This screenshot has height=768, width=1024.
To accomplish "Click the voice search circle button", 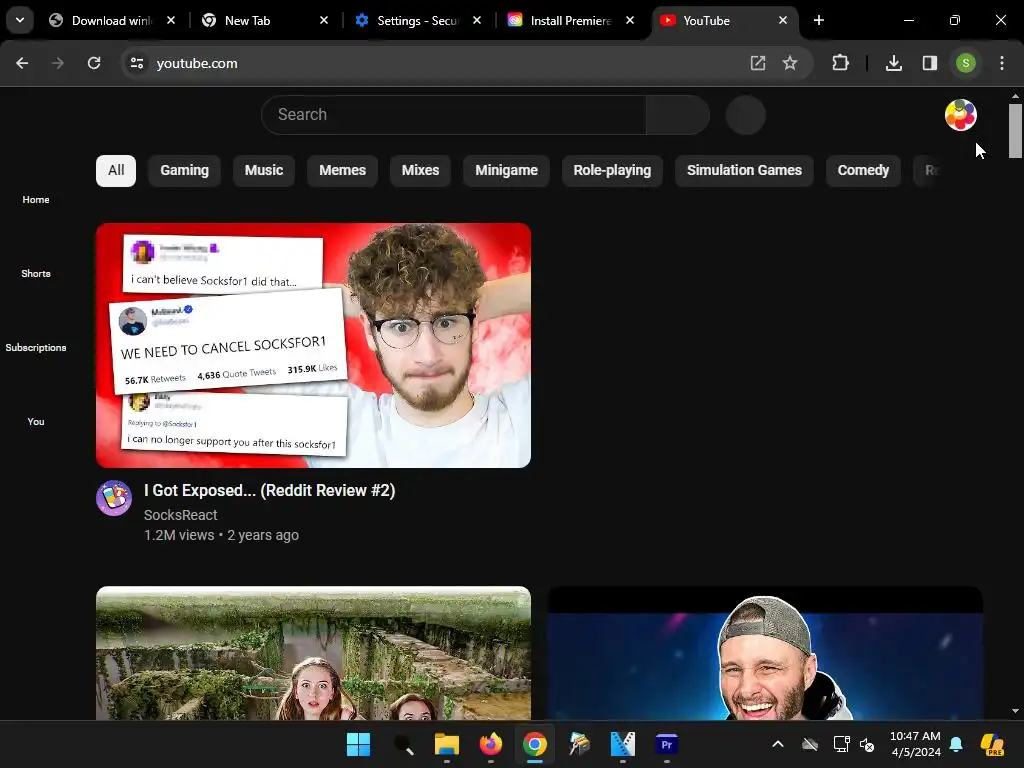I will coord(745,115).
